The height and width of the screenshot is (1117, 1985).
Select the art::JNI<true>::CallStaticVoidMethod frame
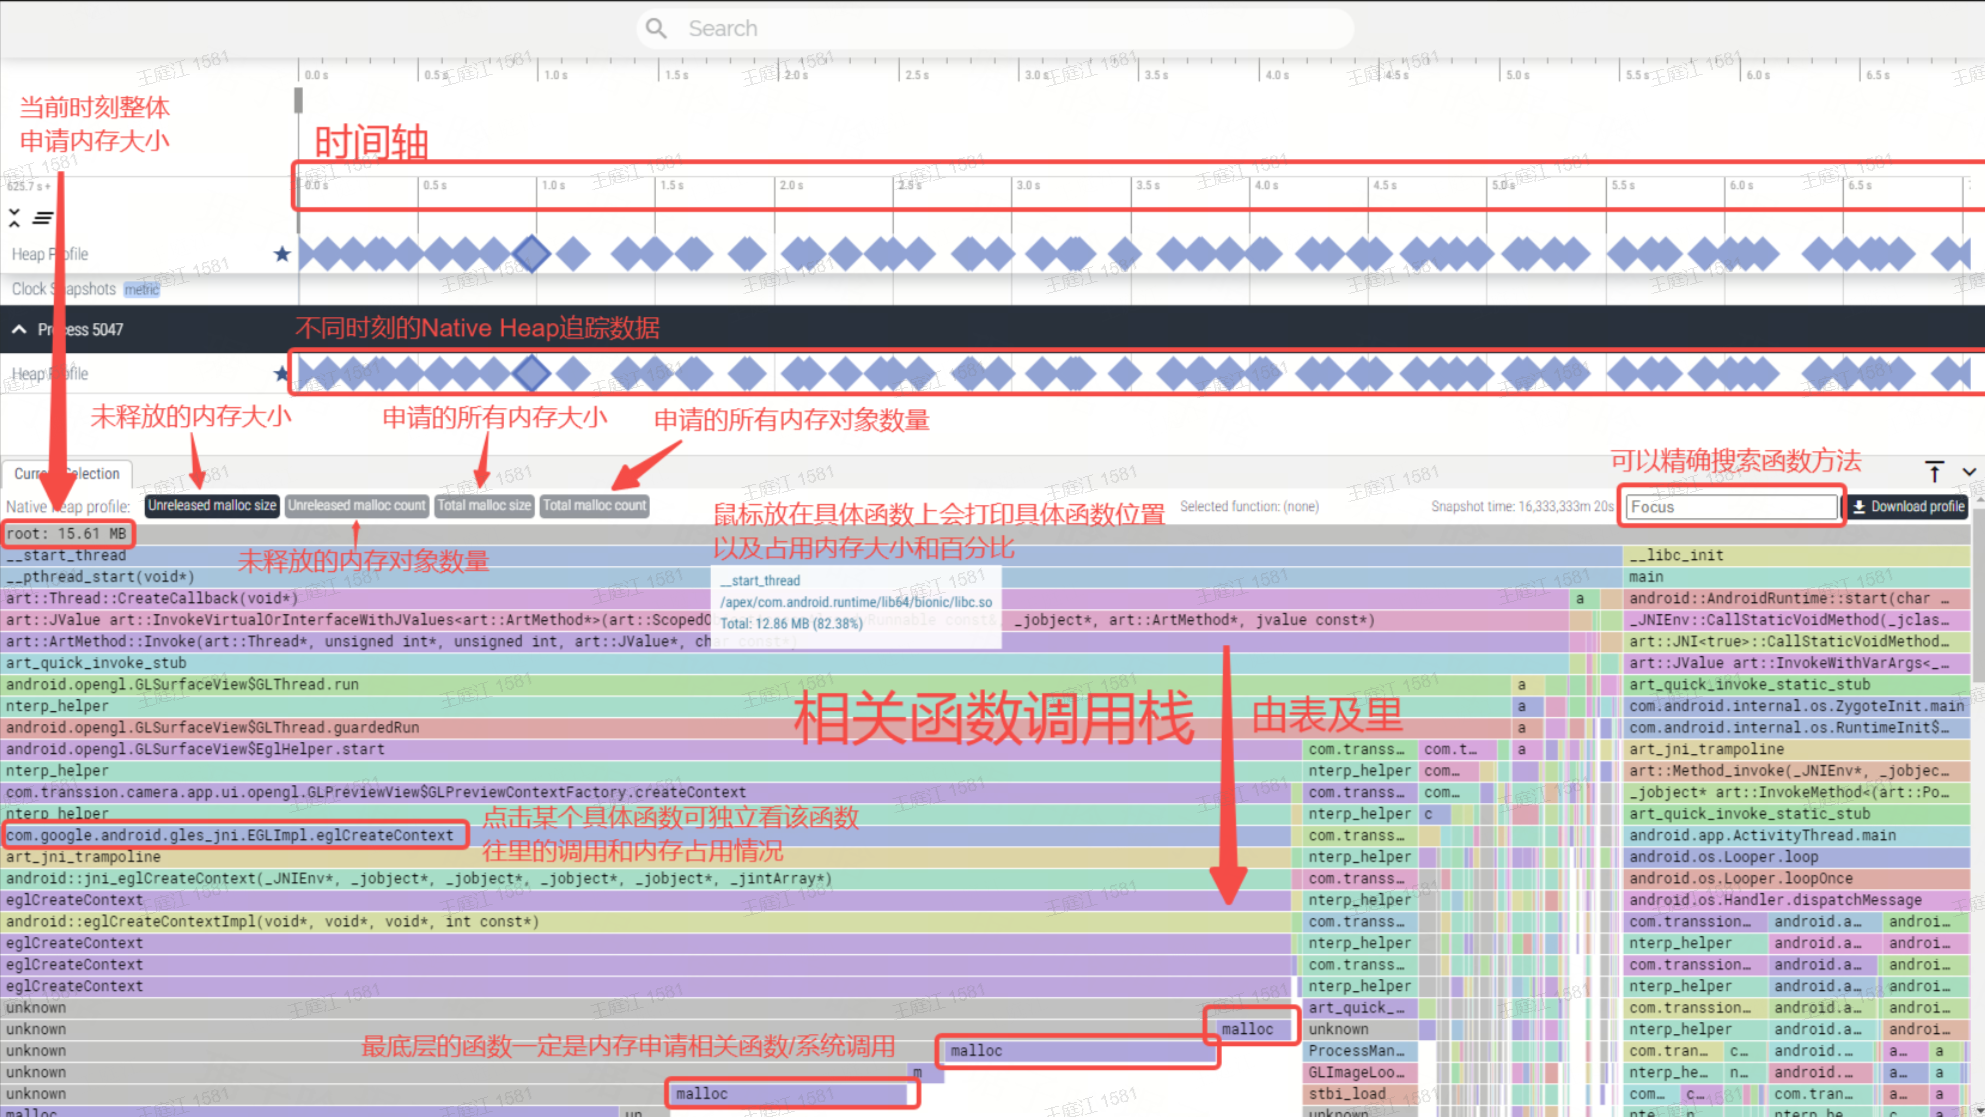(1797, 642)
